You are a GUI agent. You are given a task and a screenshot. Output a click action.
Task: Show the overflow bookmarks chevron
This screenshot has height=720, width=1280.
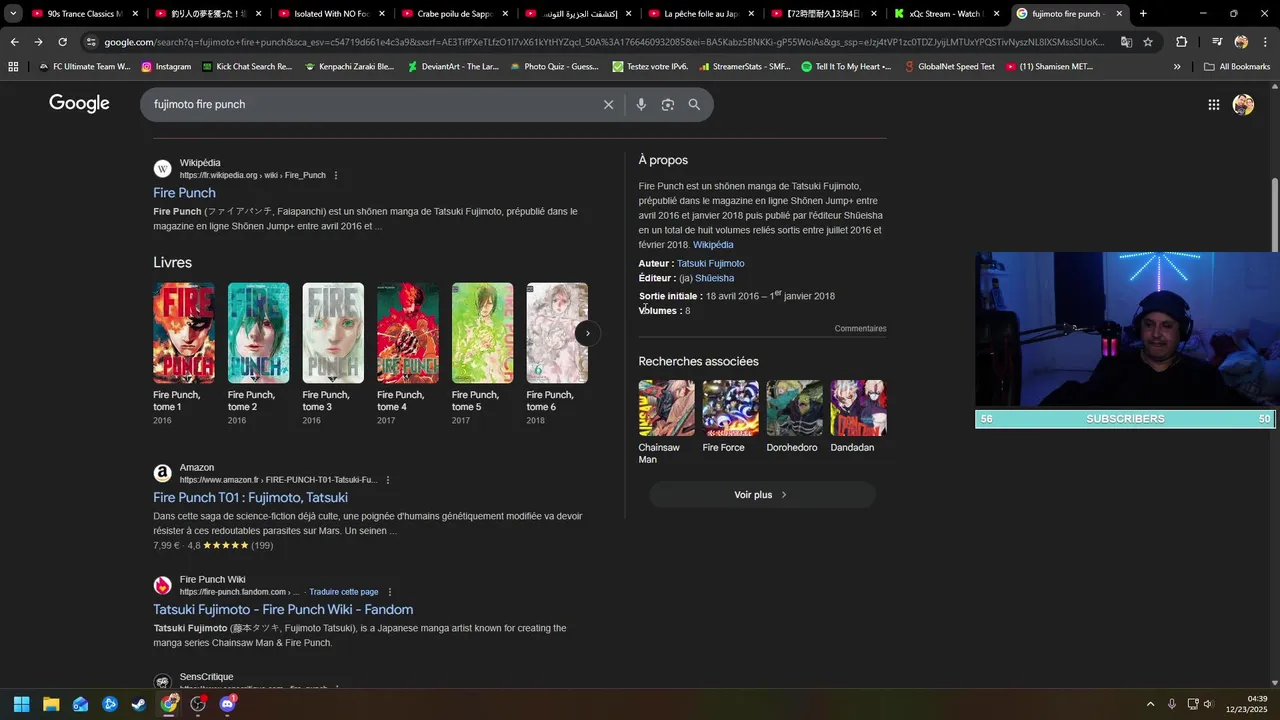(1177, 66)
